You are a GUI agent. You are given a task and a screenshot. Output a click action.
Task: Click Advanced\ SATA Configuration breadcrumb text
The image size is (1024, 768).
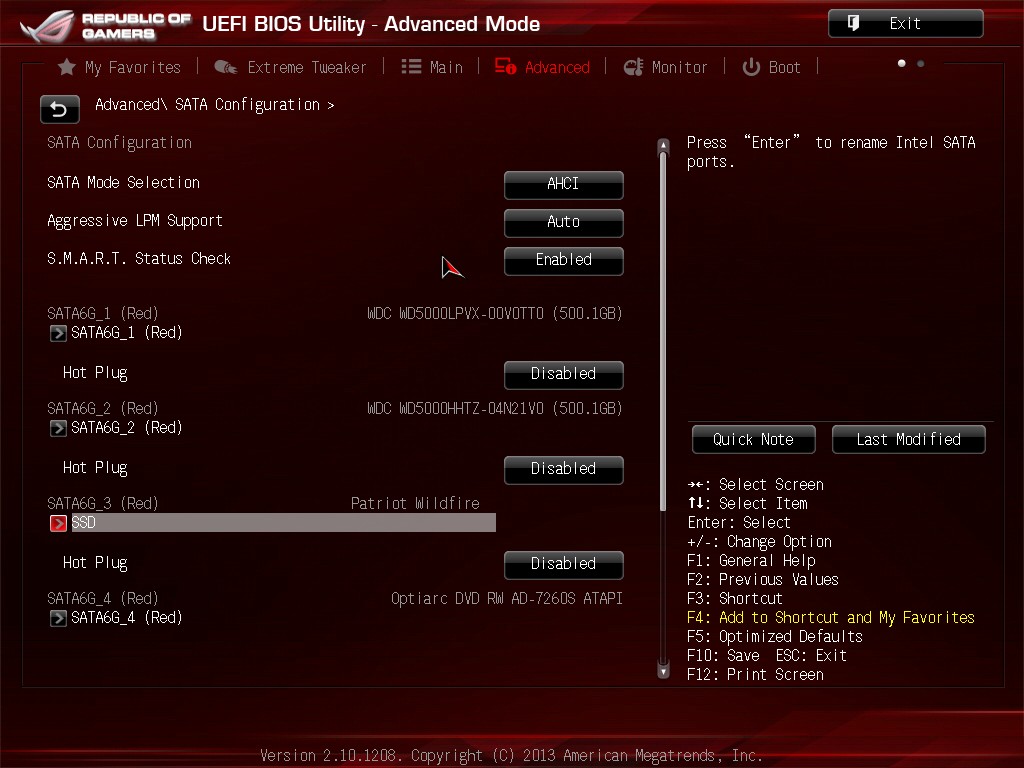click(214, 105)
